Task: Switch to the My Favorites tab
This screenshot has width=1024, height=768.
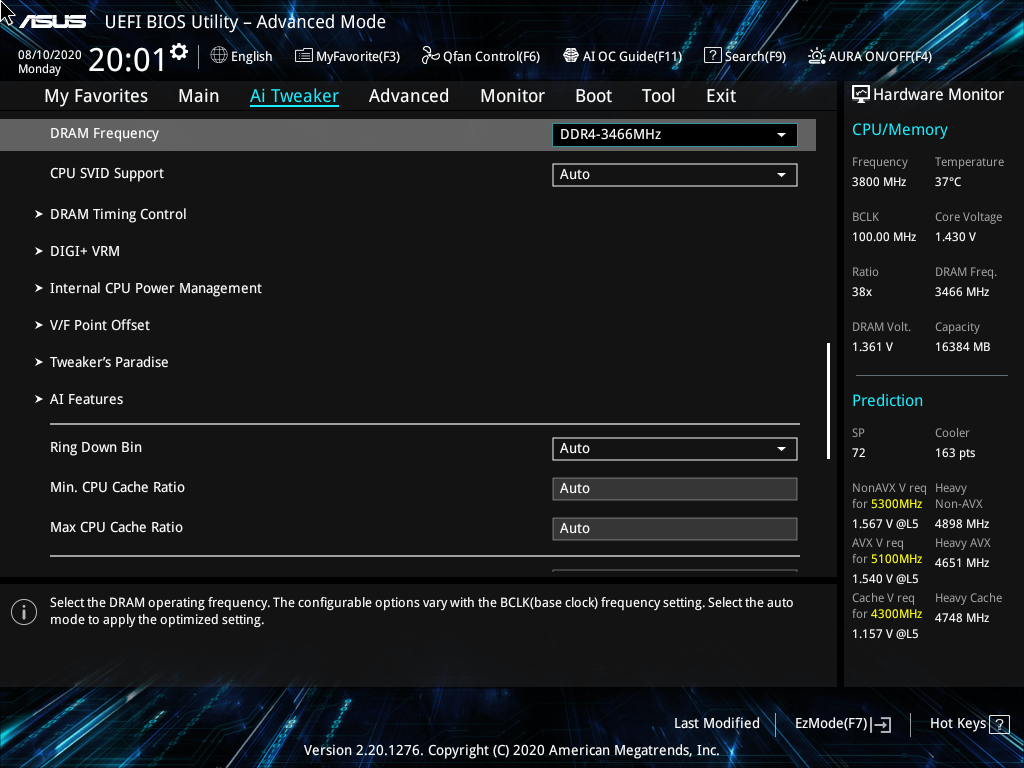Action: [96, 96]
